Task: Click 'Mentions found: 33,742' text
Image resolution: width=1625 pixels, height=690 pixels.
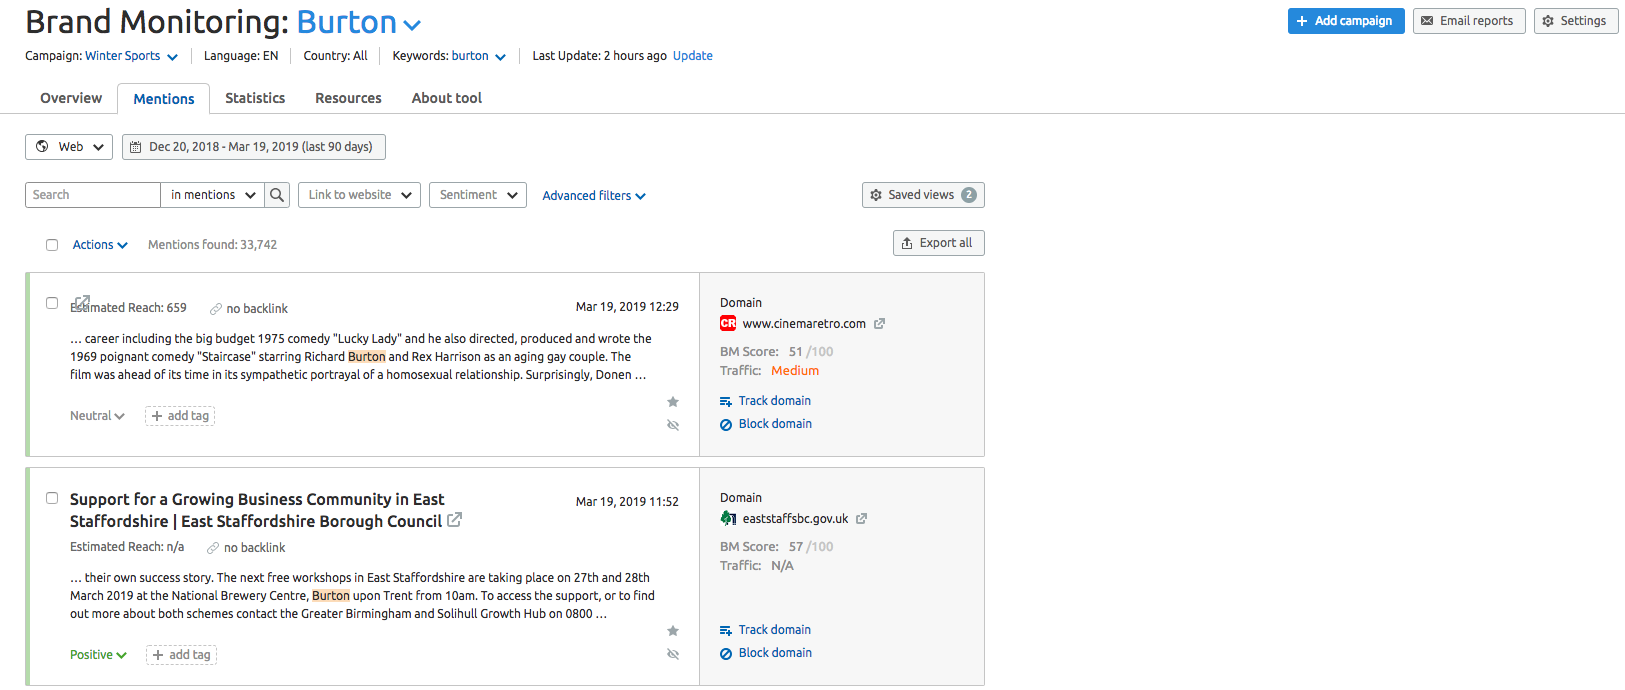Action: pyautogui.click(x=213, y=245)
